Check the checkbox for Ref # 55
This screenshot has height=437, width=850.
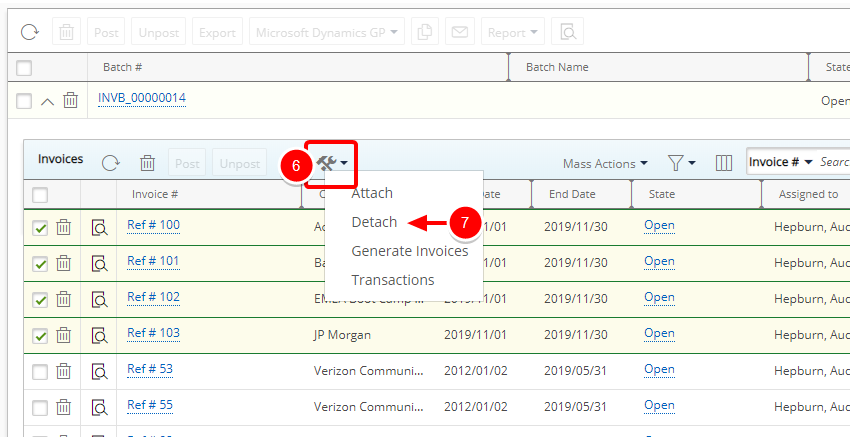coord(40,408)
